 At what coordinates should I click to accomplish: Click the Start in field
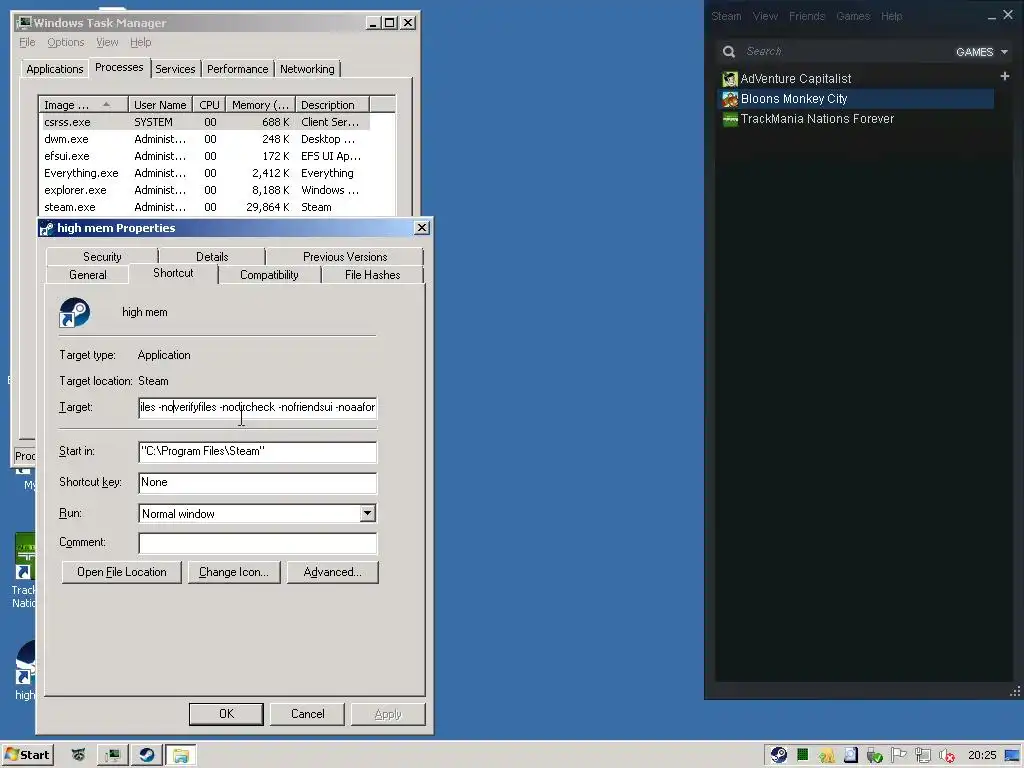257,451
